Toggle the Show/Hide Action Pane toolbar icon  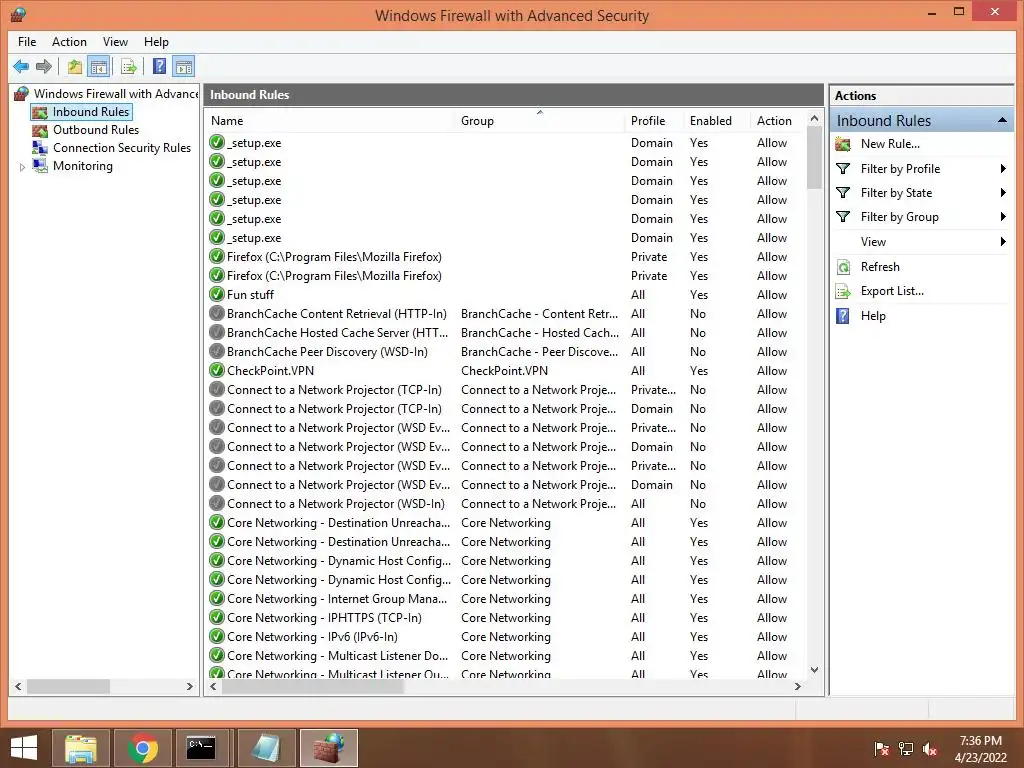click(184, 67)
